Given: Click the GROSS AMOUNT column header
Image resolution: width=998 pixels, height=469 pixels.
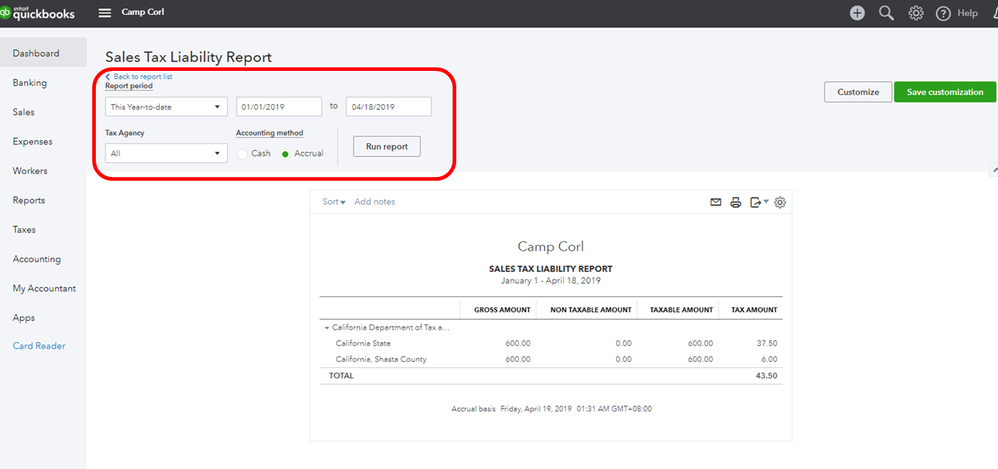Looking at the screenshot, I should [x=502, y=310].
